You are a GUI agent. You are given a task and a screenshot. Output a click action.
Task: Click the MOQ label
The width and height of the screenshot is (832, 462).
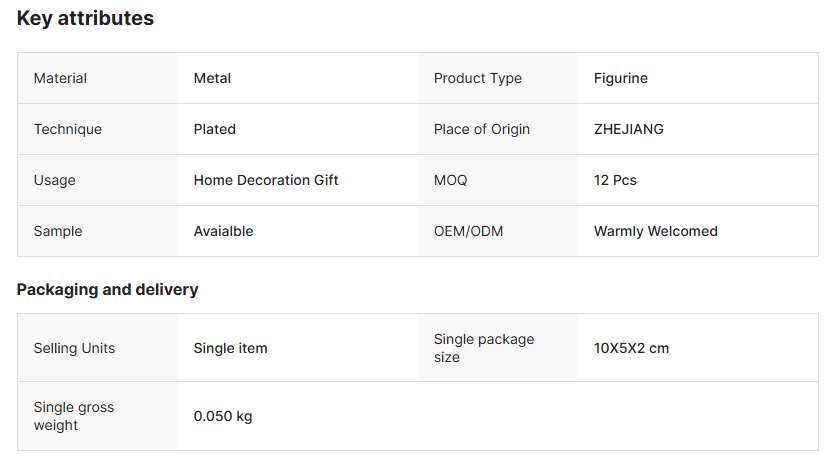[x=450, y=180]
